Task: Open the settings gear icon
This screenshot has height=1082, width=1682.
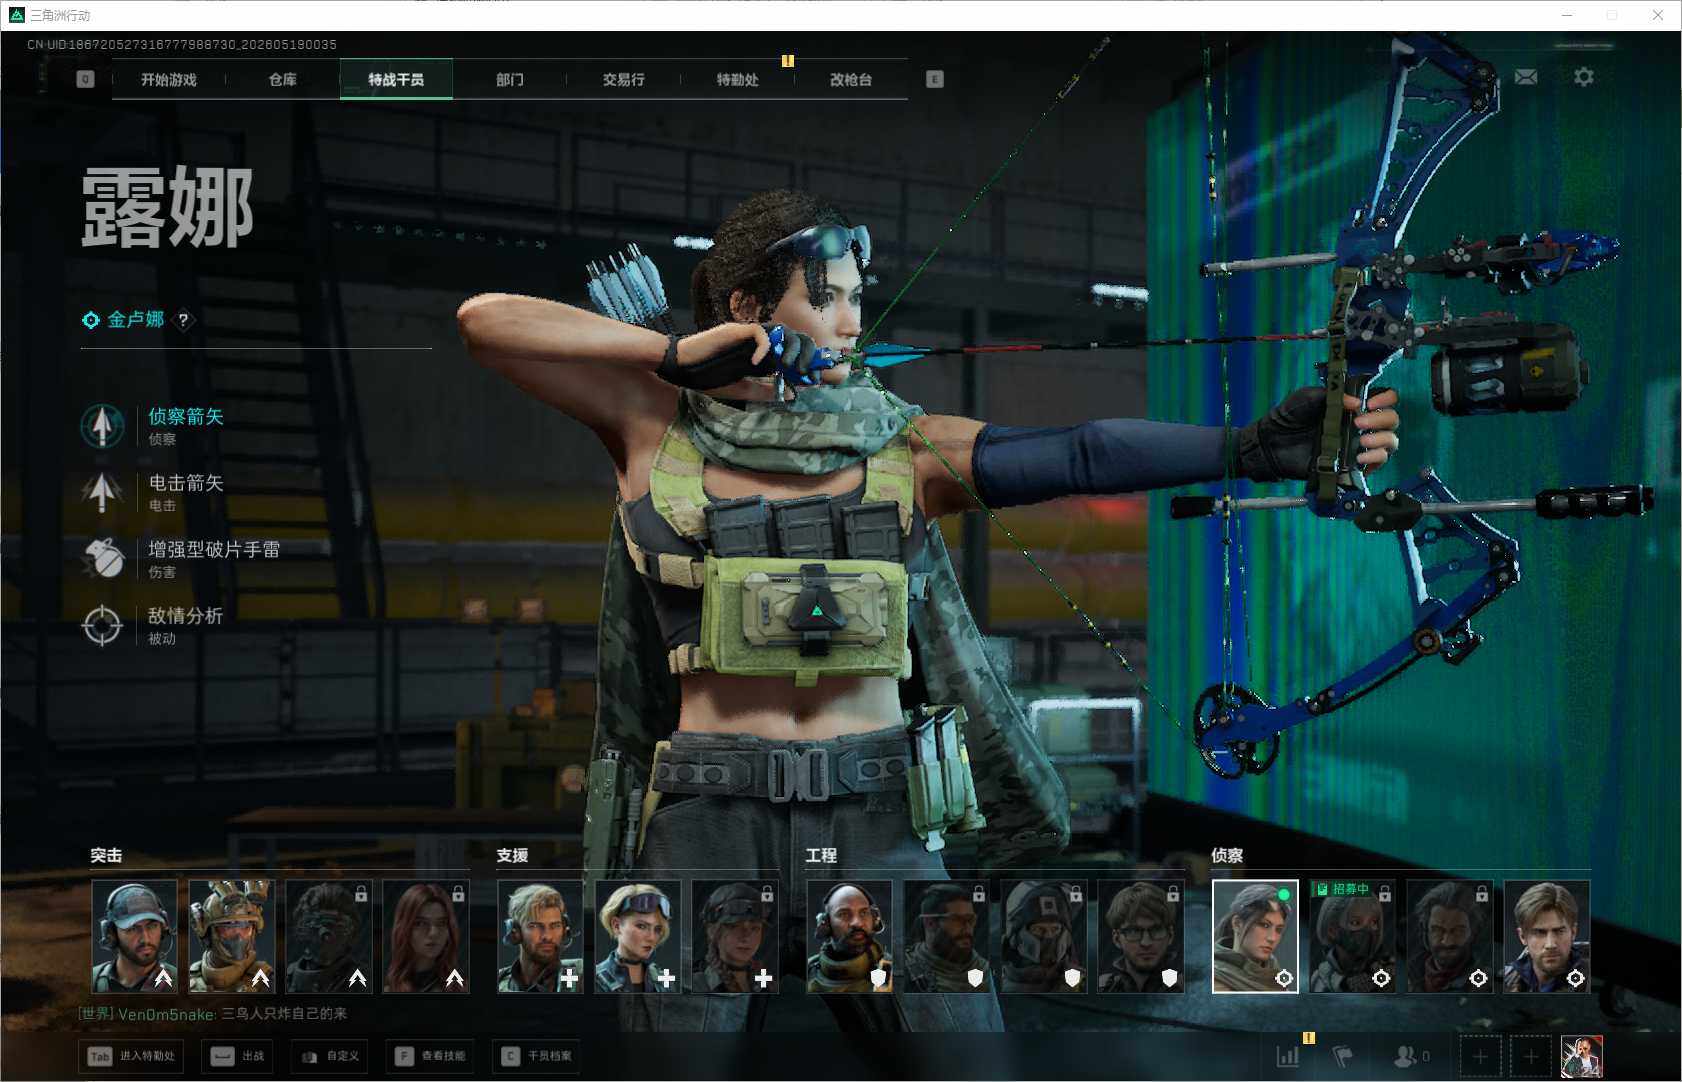Action: (x=1584, y=77)
